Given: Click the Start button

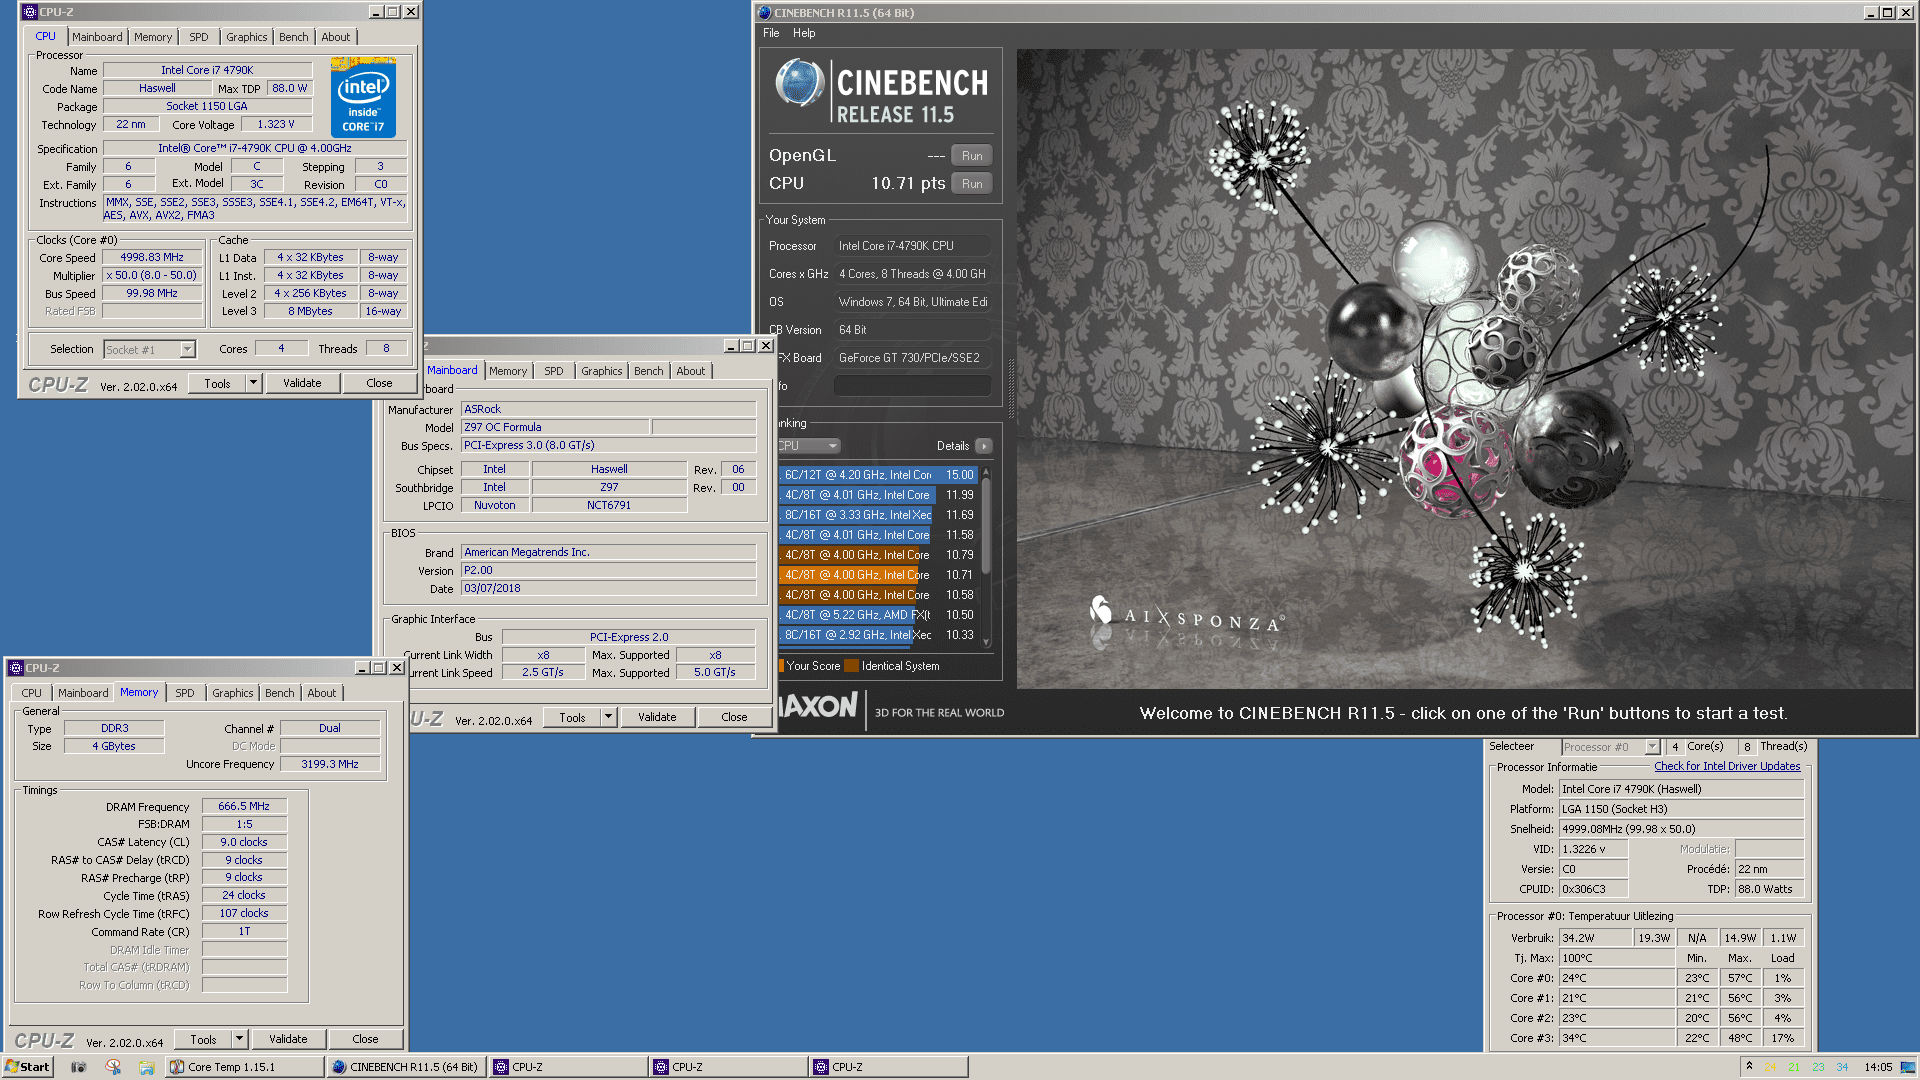Looking at the screenshot, I should [27, 1067].
